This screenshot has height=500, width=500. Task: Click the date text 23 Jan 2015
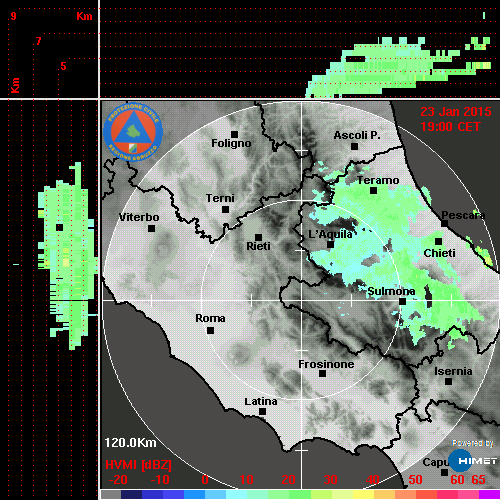pos(456,112)
